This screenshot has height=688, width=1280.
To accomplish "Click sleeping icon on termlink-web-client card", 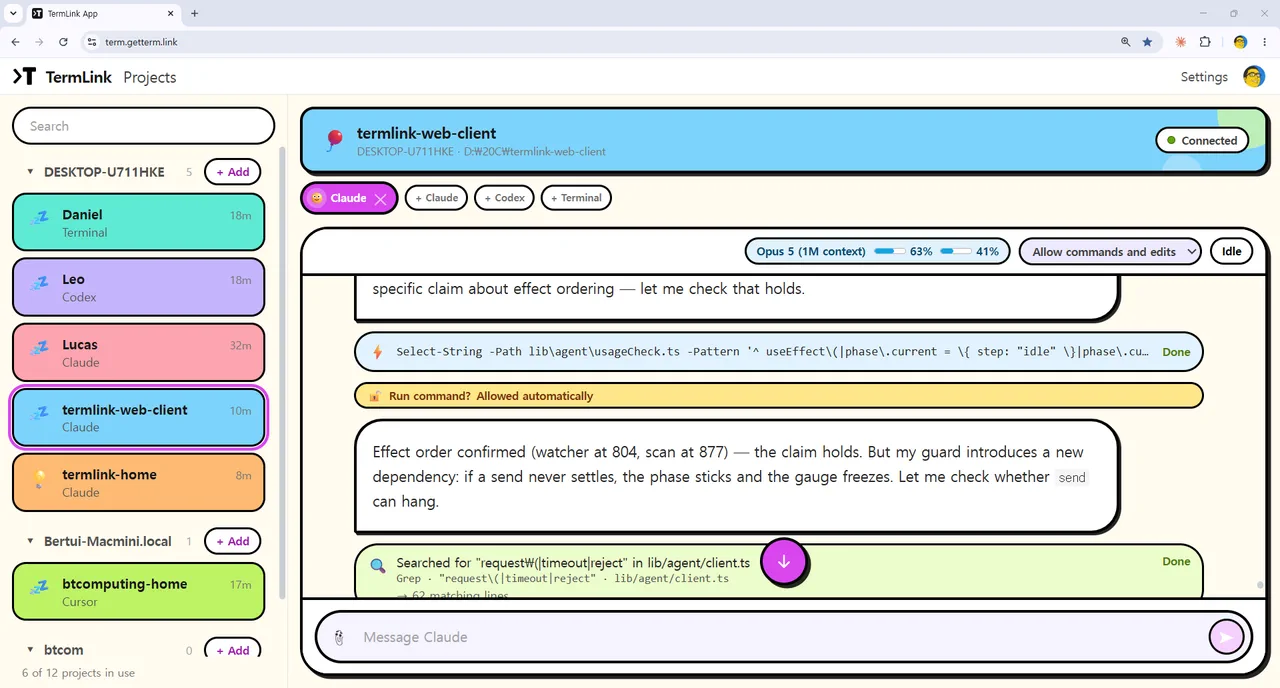I will [x=39, y=412].
